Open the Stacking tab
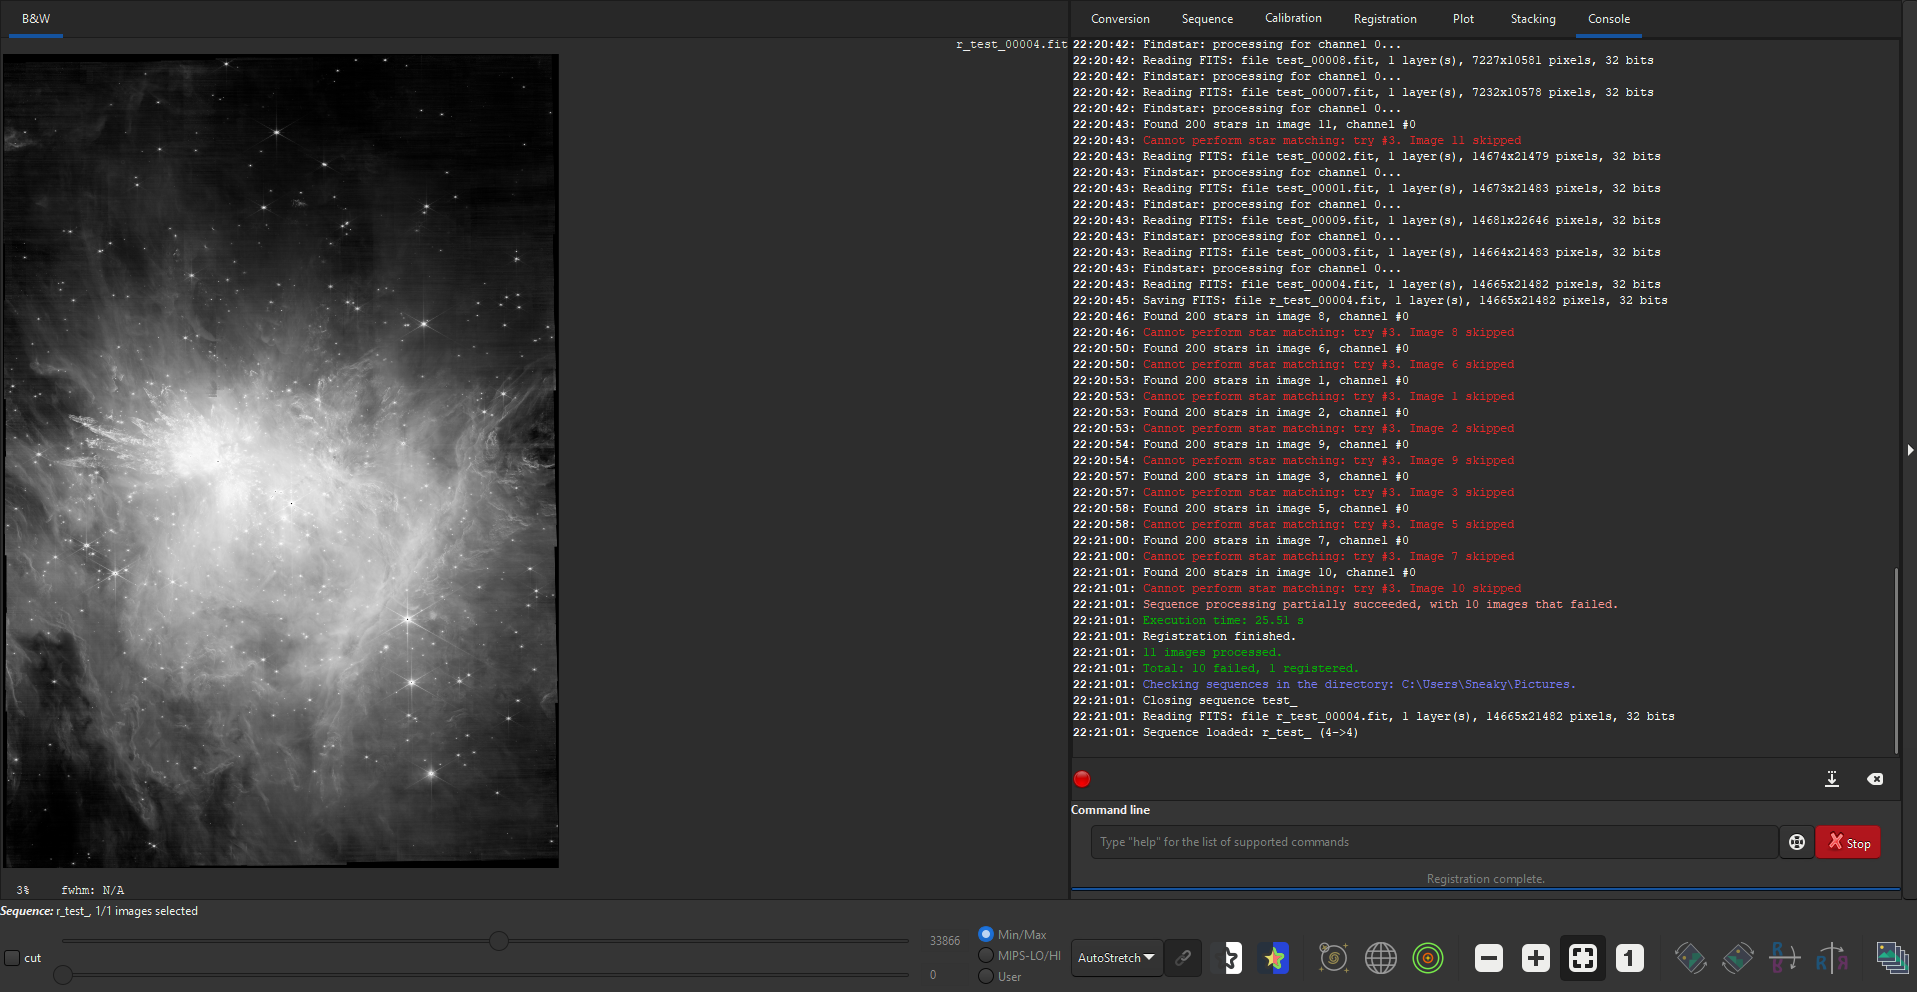This screenshot has height=992, width=1917. 1532,19
